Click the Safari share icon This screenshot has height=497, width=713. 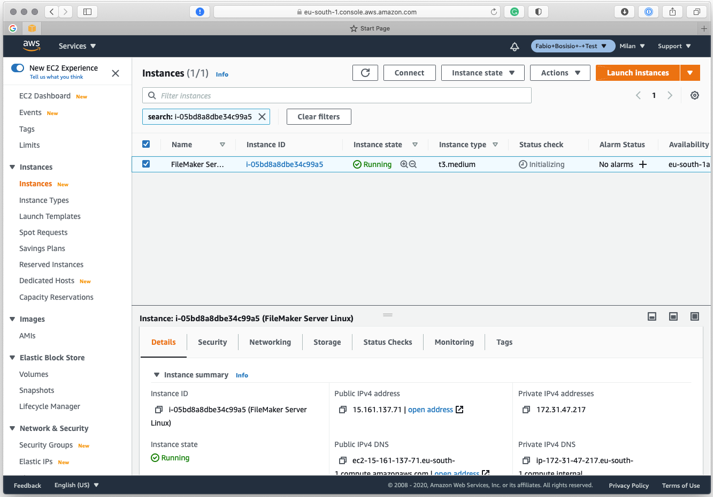[672, 12]
